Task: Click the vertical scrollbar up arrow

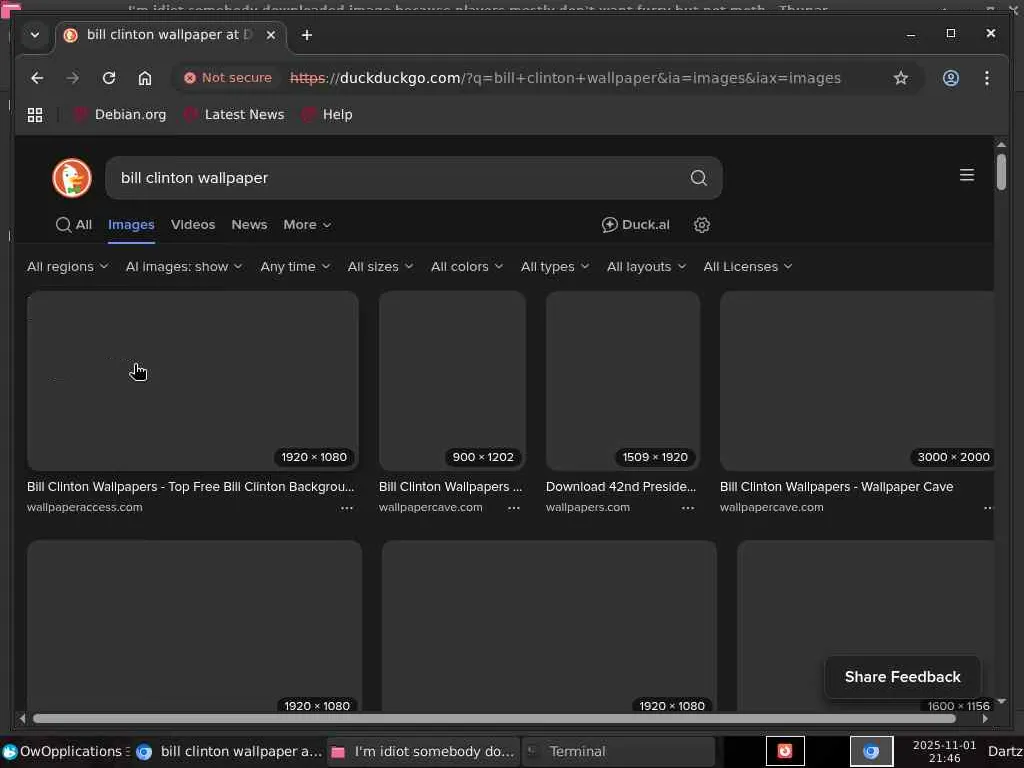Action: [x=1001, y=144]
